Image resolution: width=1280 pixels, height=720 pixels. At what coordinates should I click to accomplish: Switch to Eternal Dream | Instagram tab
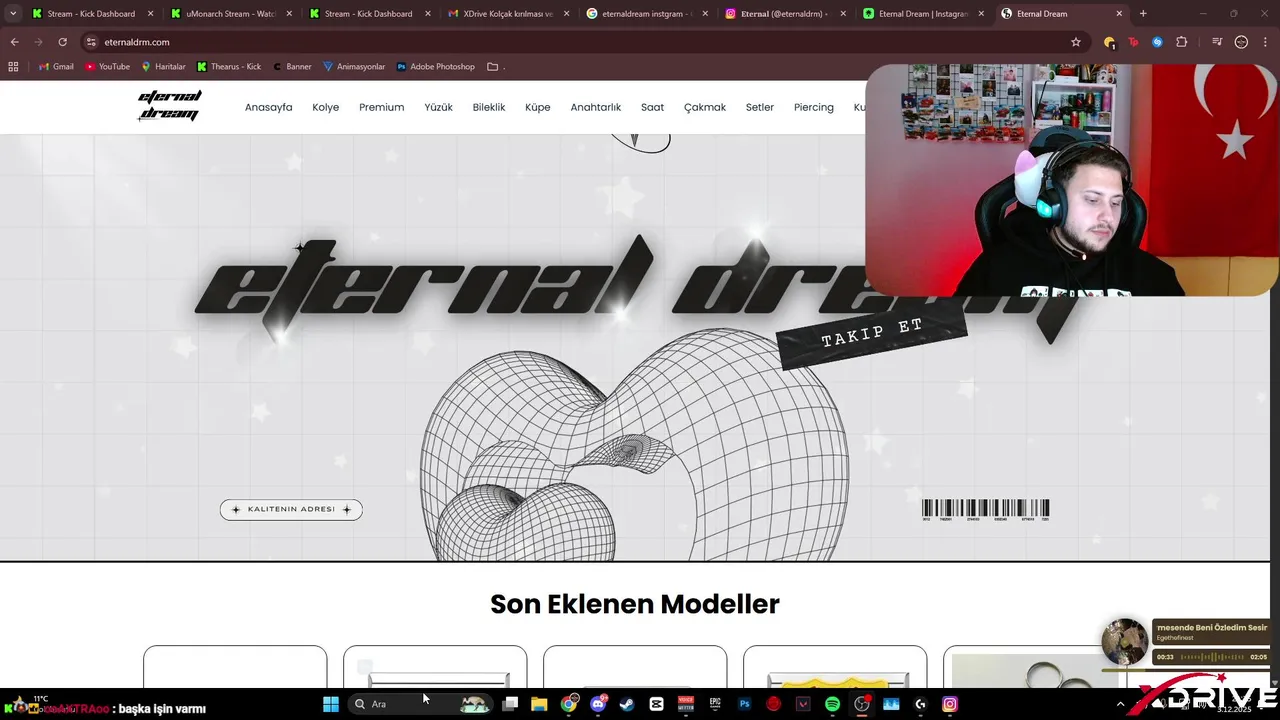(x=922, y=14)
